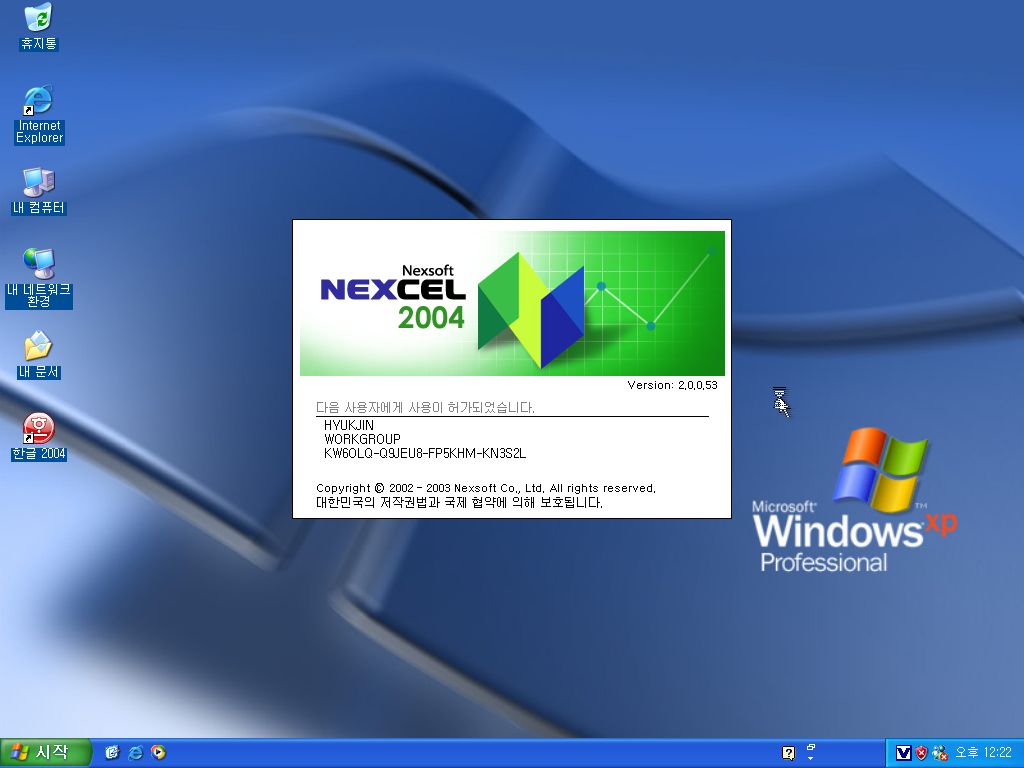Click the Windows Messenger tray icon

(940, 753)
